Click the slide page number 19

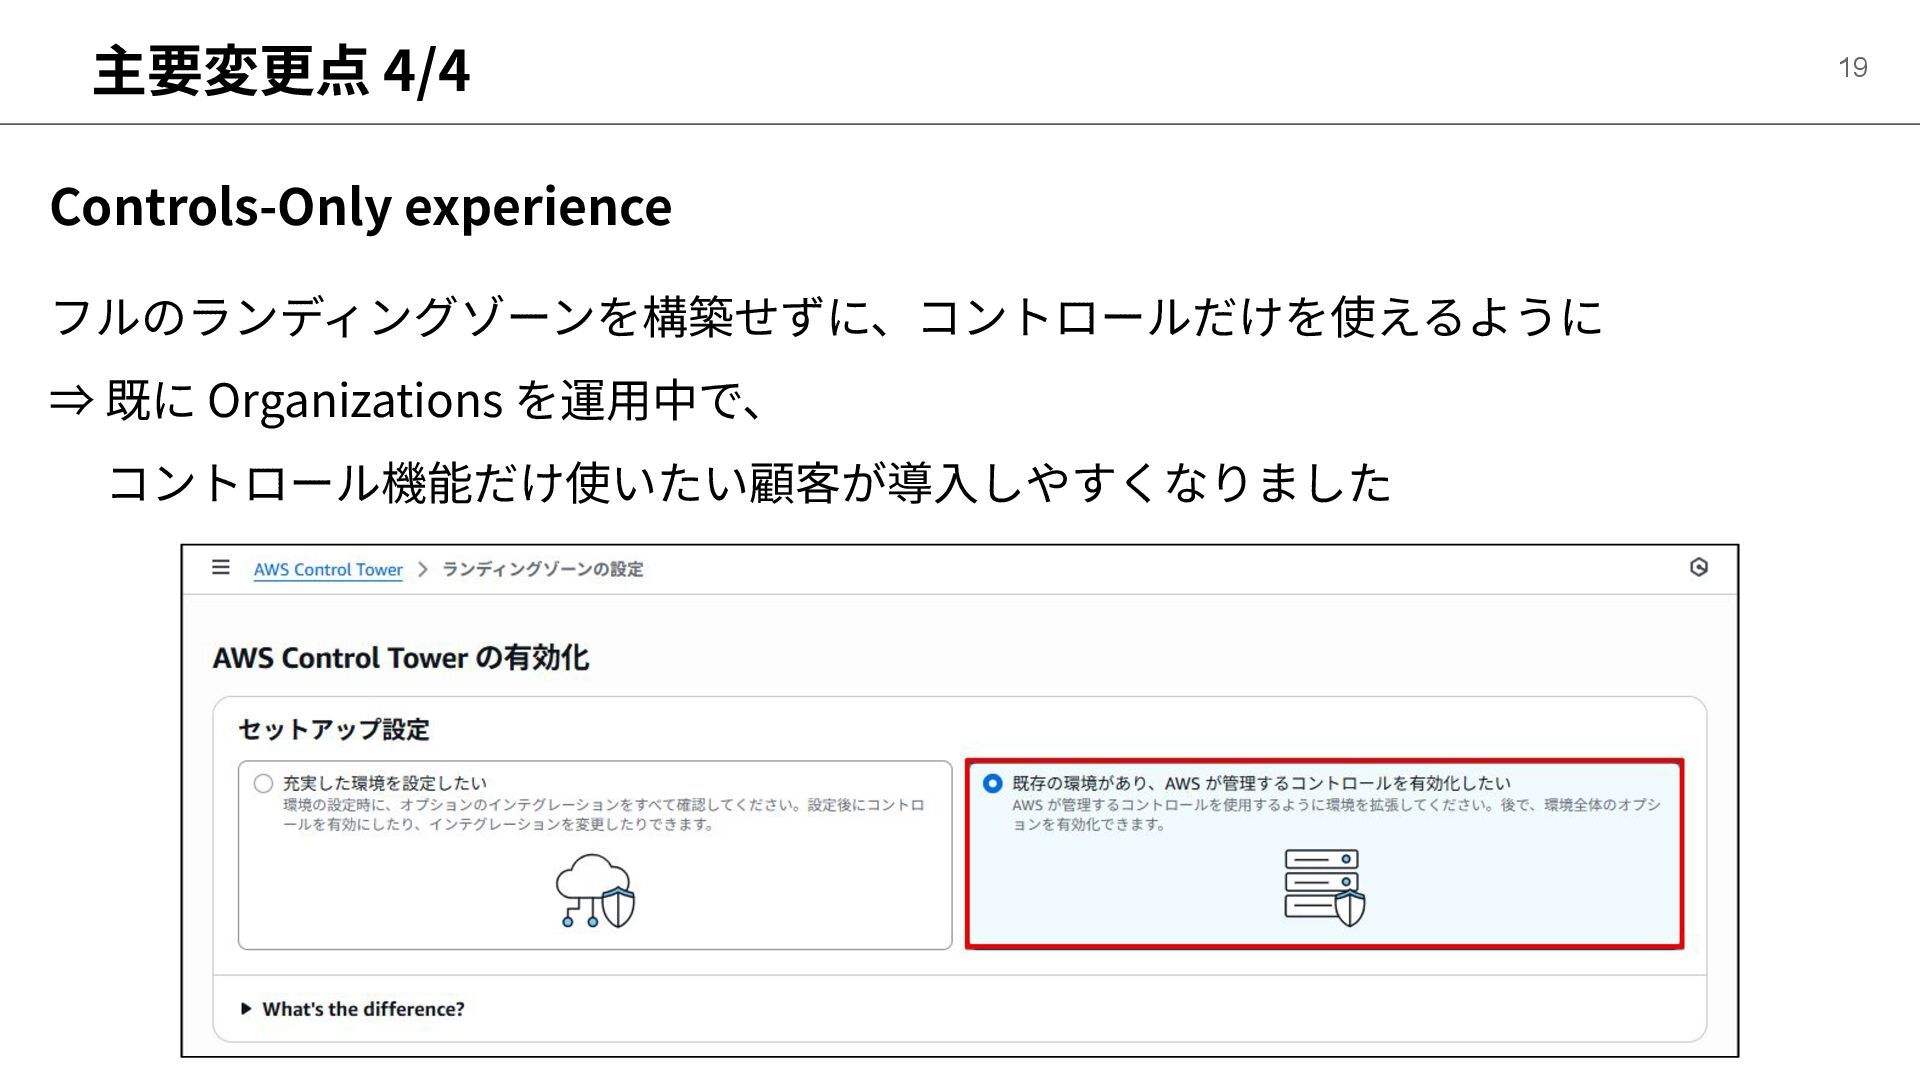pyautogui.click(x=1852, y=67)
